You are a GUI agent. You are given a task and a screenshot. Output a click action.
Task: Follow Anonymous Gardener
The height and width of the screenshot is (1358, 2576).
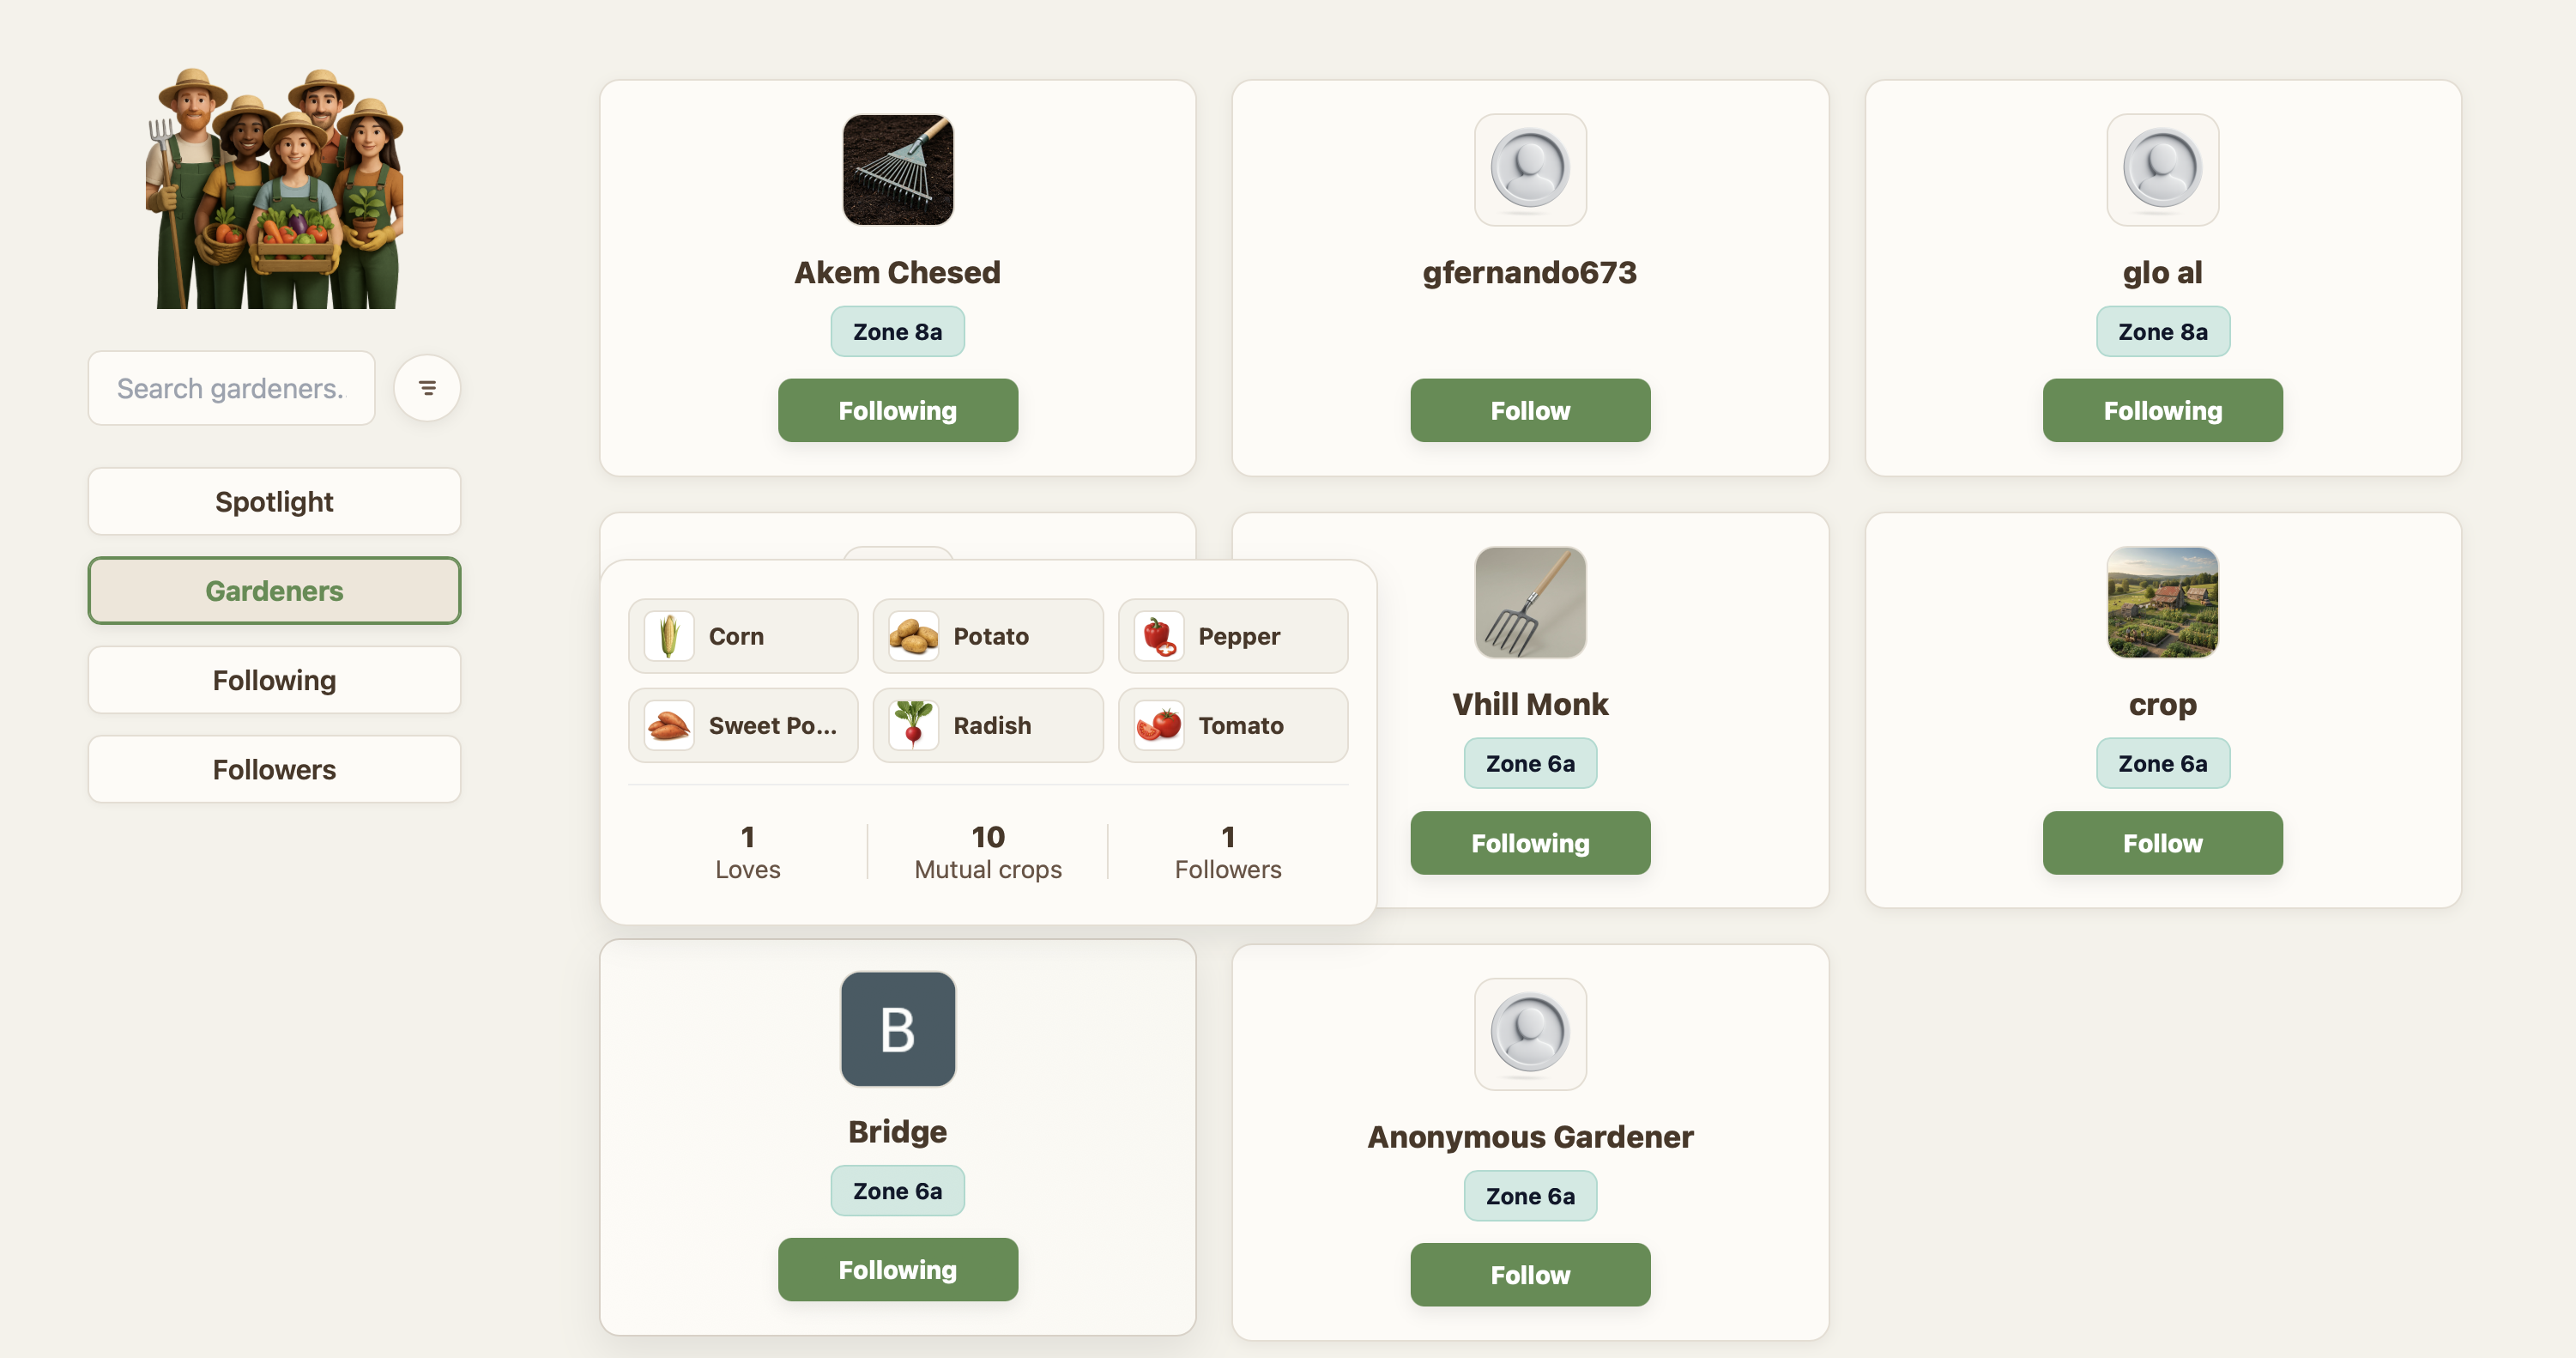coord(1530,1275)
